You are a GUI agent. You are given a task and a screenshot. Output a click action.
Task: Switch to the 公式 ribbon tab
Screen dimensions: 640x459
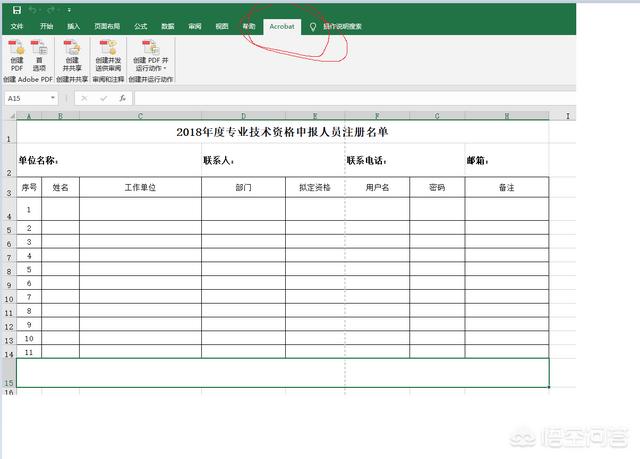(x=140, y=27)
